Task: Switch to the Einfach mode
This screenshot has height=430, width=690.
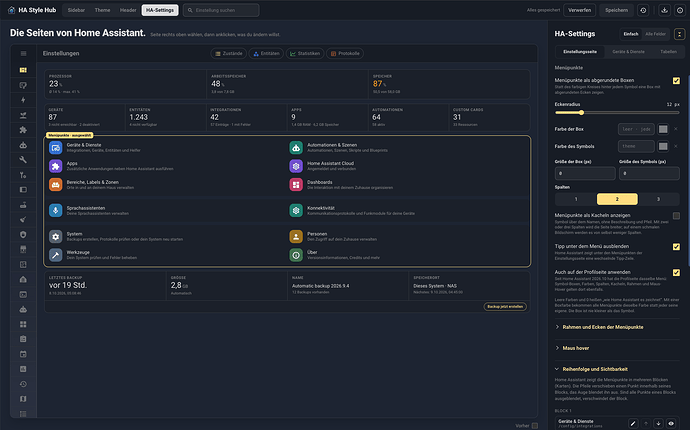Action: (x=631, y=34)
